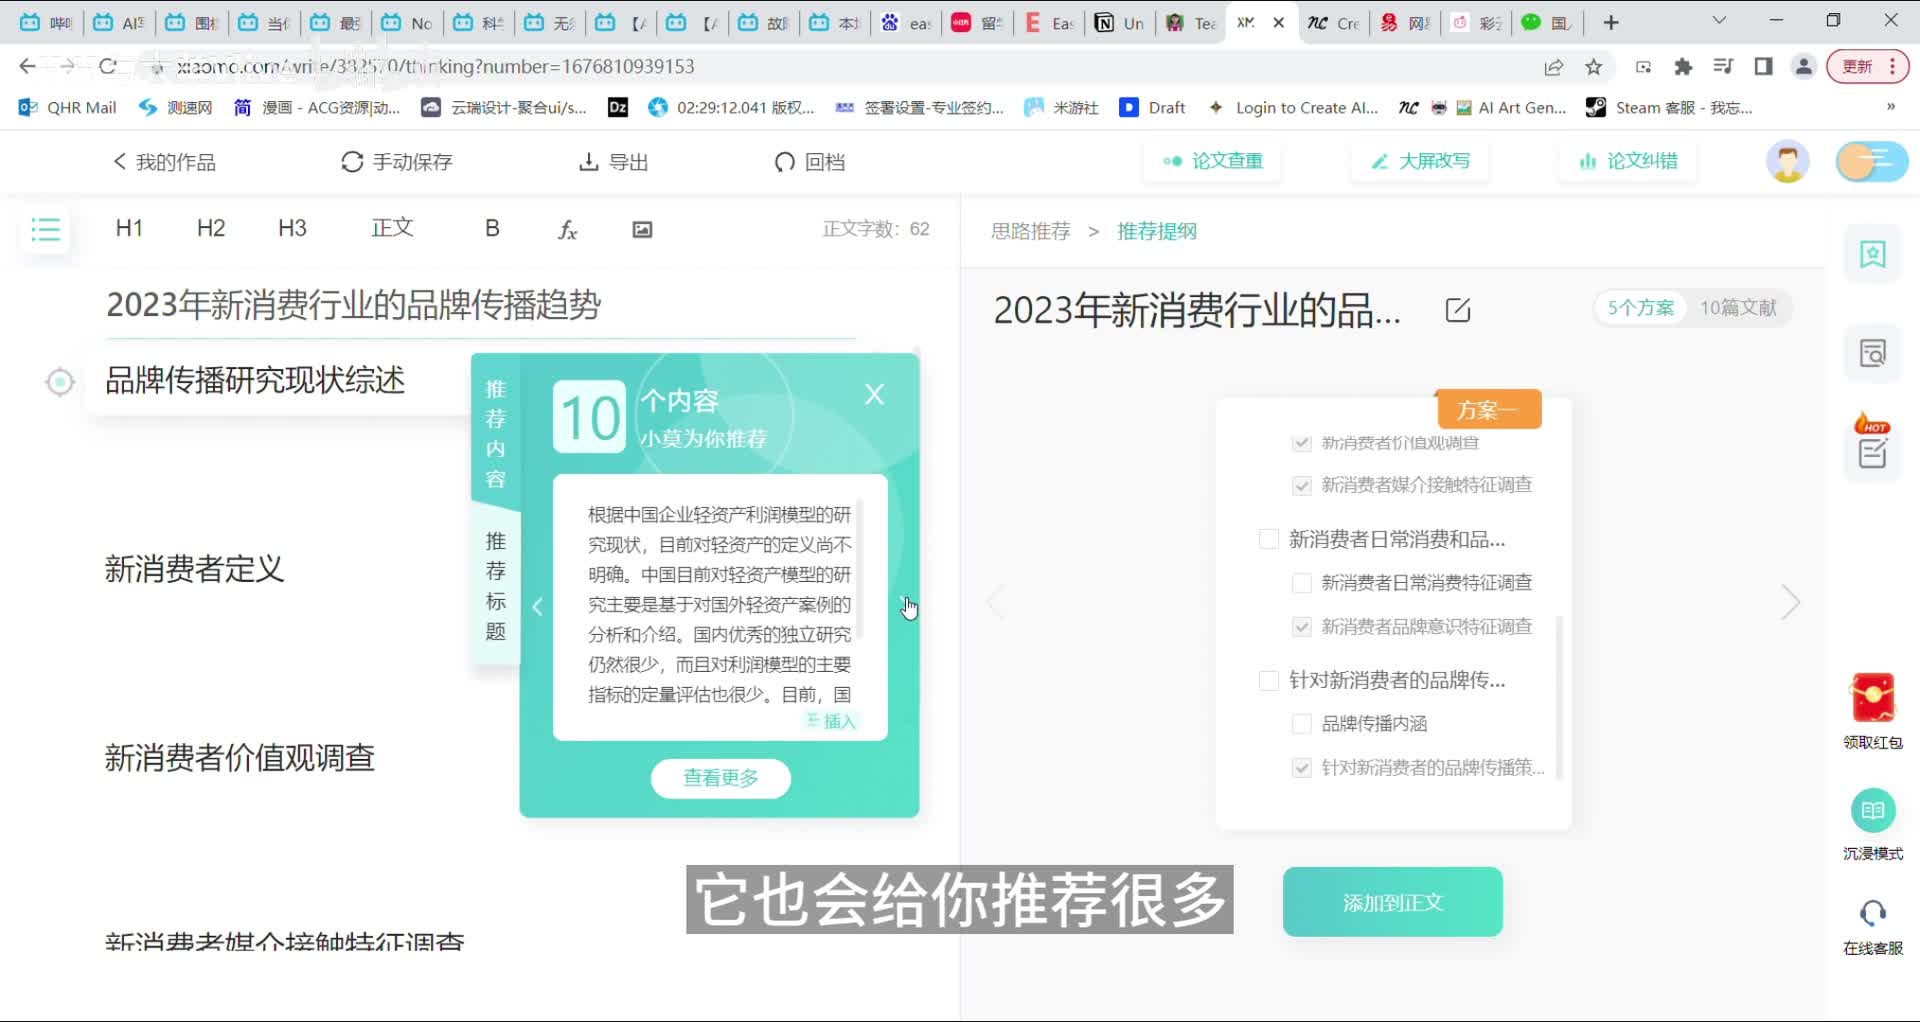Close the recommended content popup
The image size is (1920, 1022).
875,395
